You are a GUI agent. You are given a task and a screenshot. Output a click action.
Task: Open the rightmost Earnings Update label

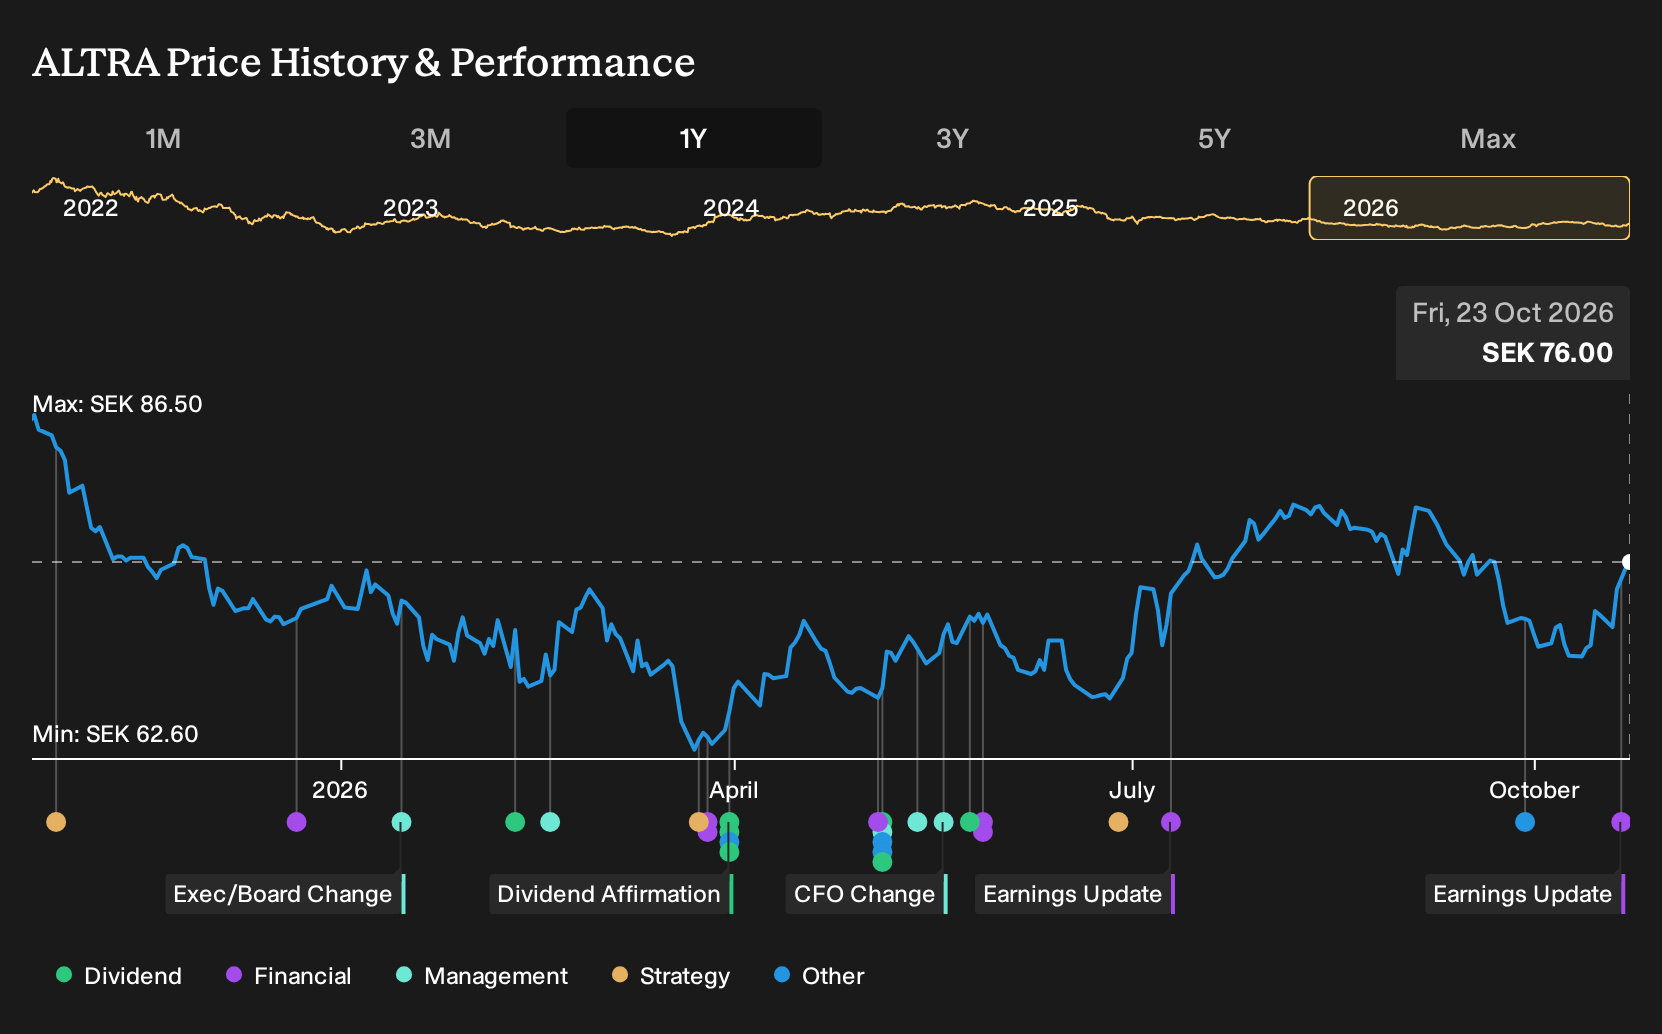click(1525, 894)
